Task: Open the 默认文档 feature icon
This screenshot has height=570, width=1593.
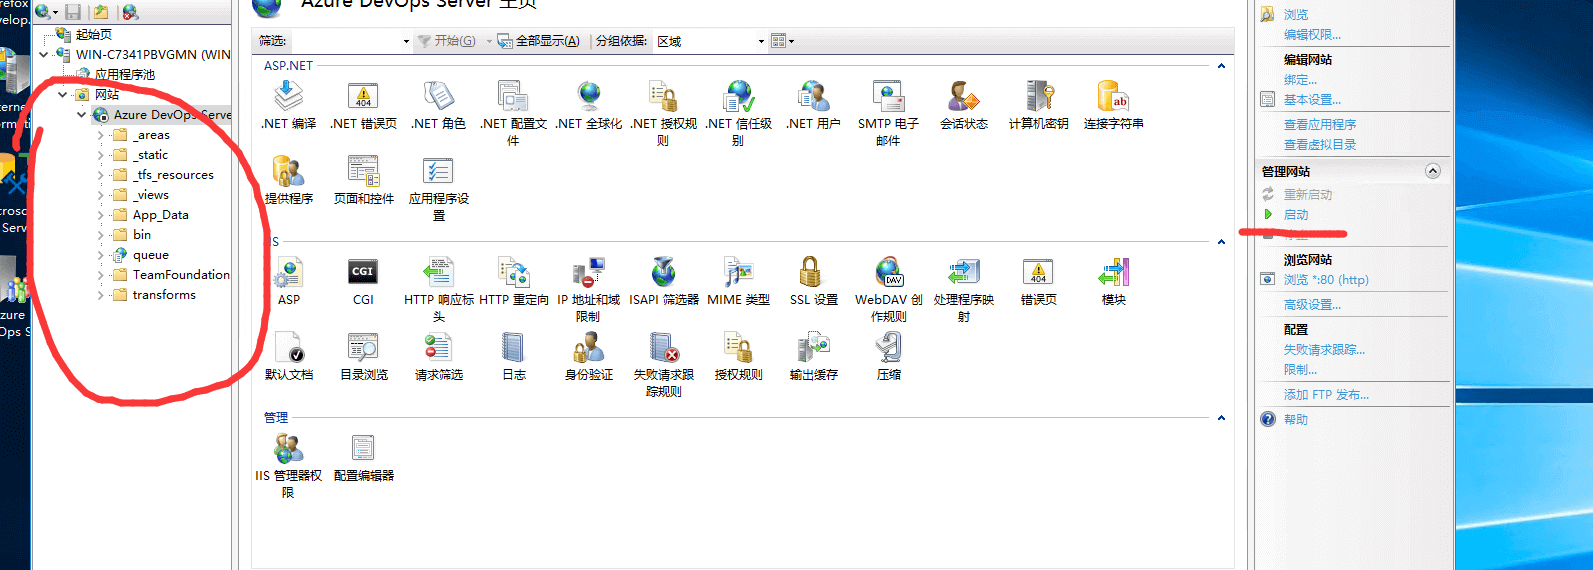Action: click(x=289, y=348)
